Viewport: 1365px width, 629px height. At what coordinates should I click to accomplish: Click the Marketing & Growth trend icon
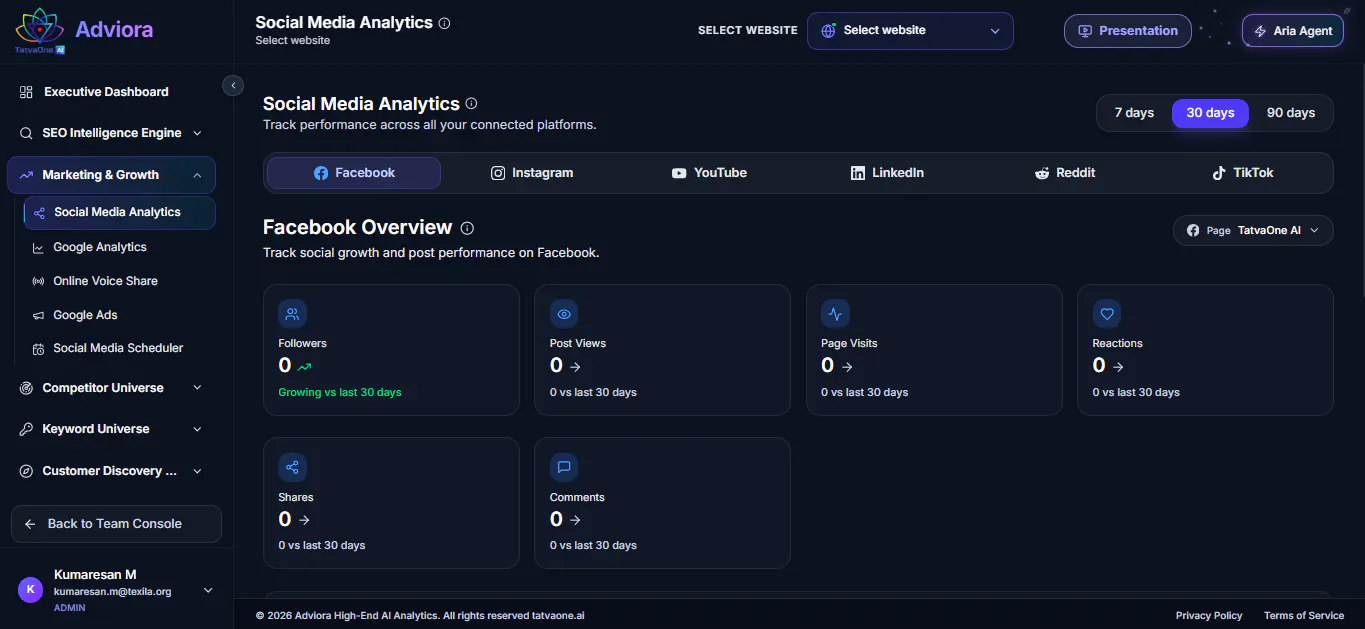pos(26,175)
